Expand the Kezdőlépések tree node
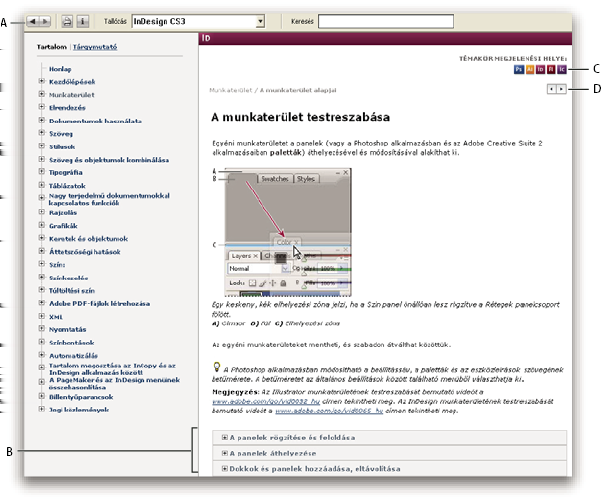This screenshot has width=602, height=502. (41, 81)
